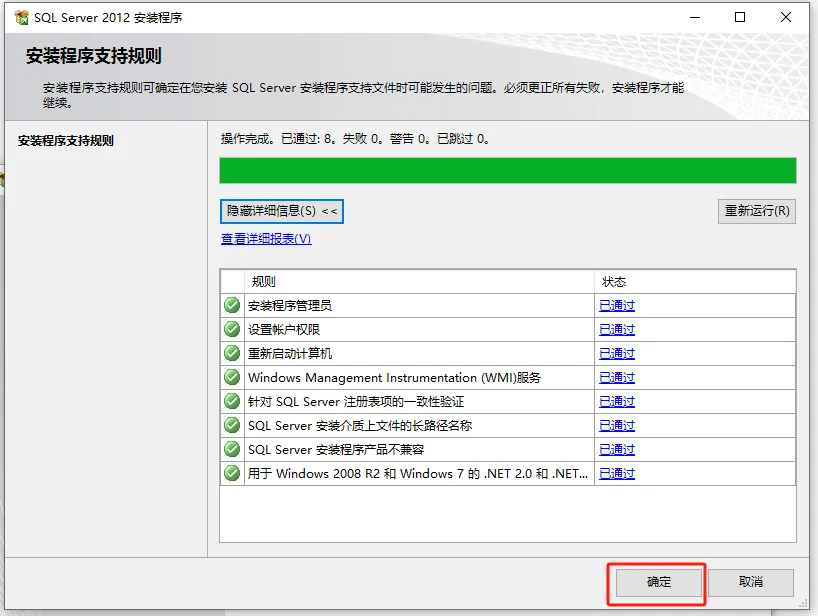
Task: Open the 查看详细报表(V) link
Action: coord(266,239)
